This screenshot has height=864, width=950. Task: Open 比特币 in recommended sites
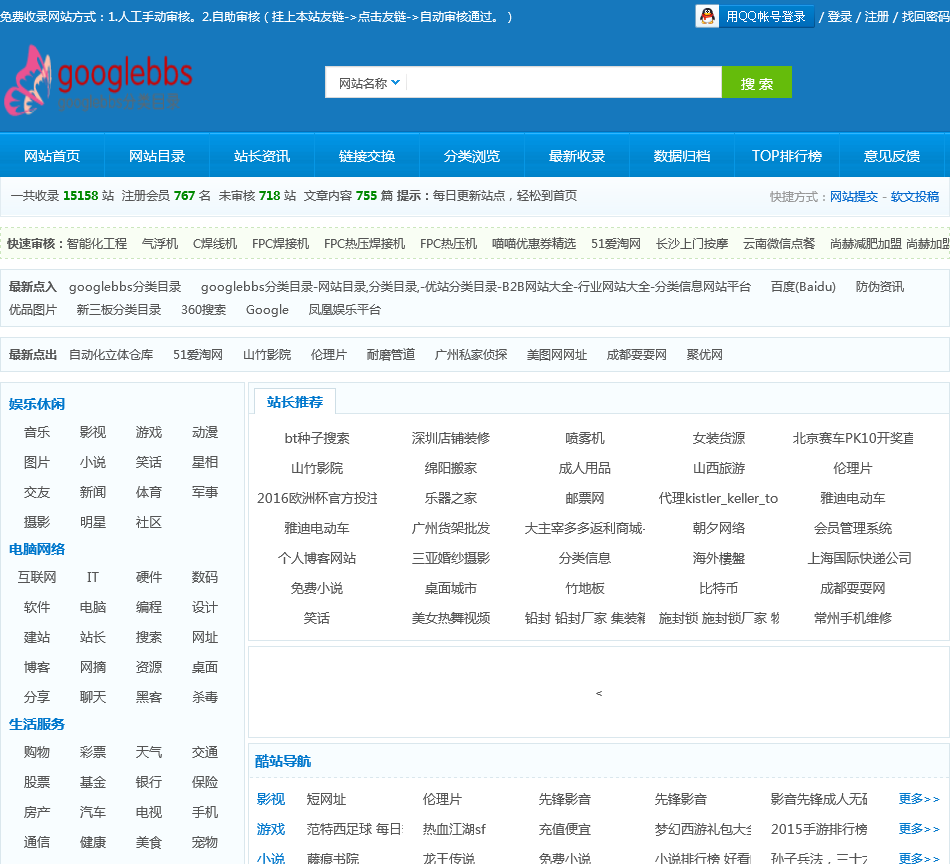pos(719,588)
